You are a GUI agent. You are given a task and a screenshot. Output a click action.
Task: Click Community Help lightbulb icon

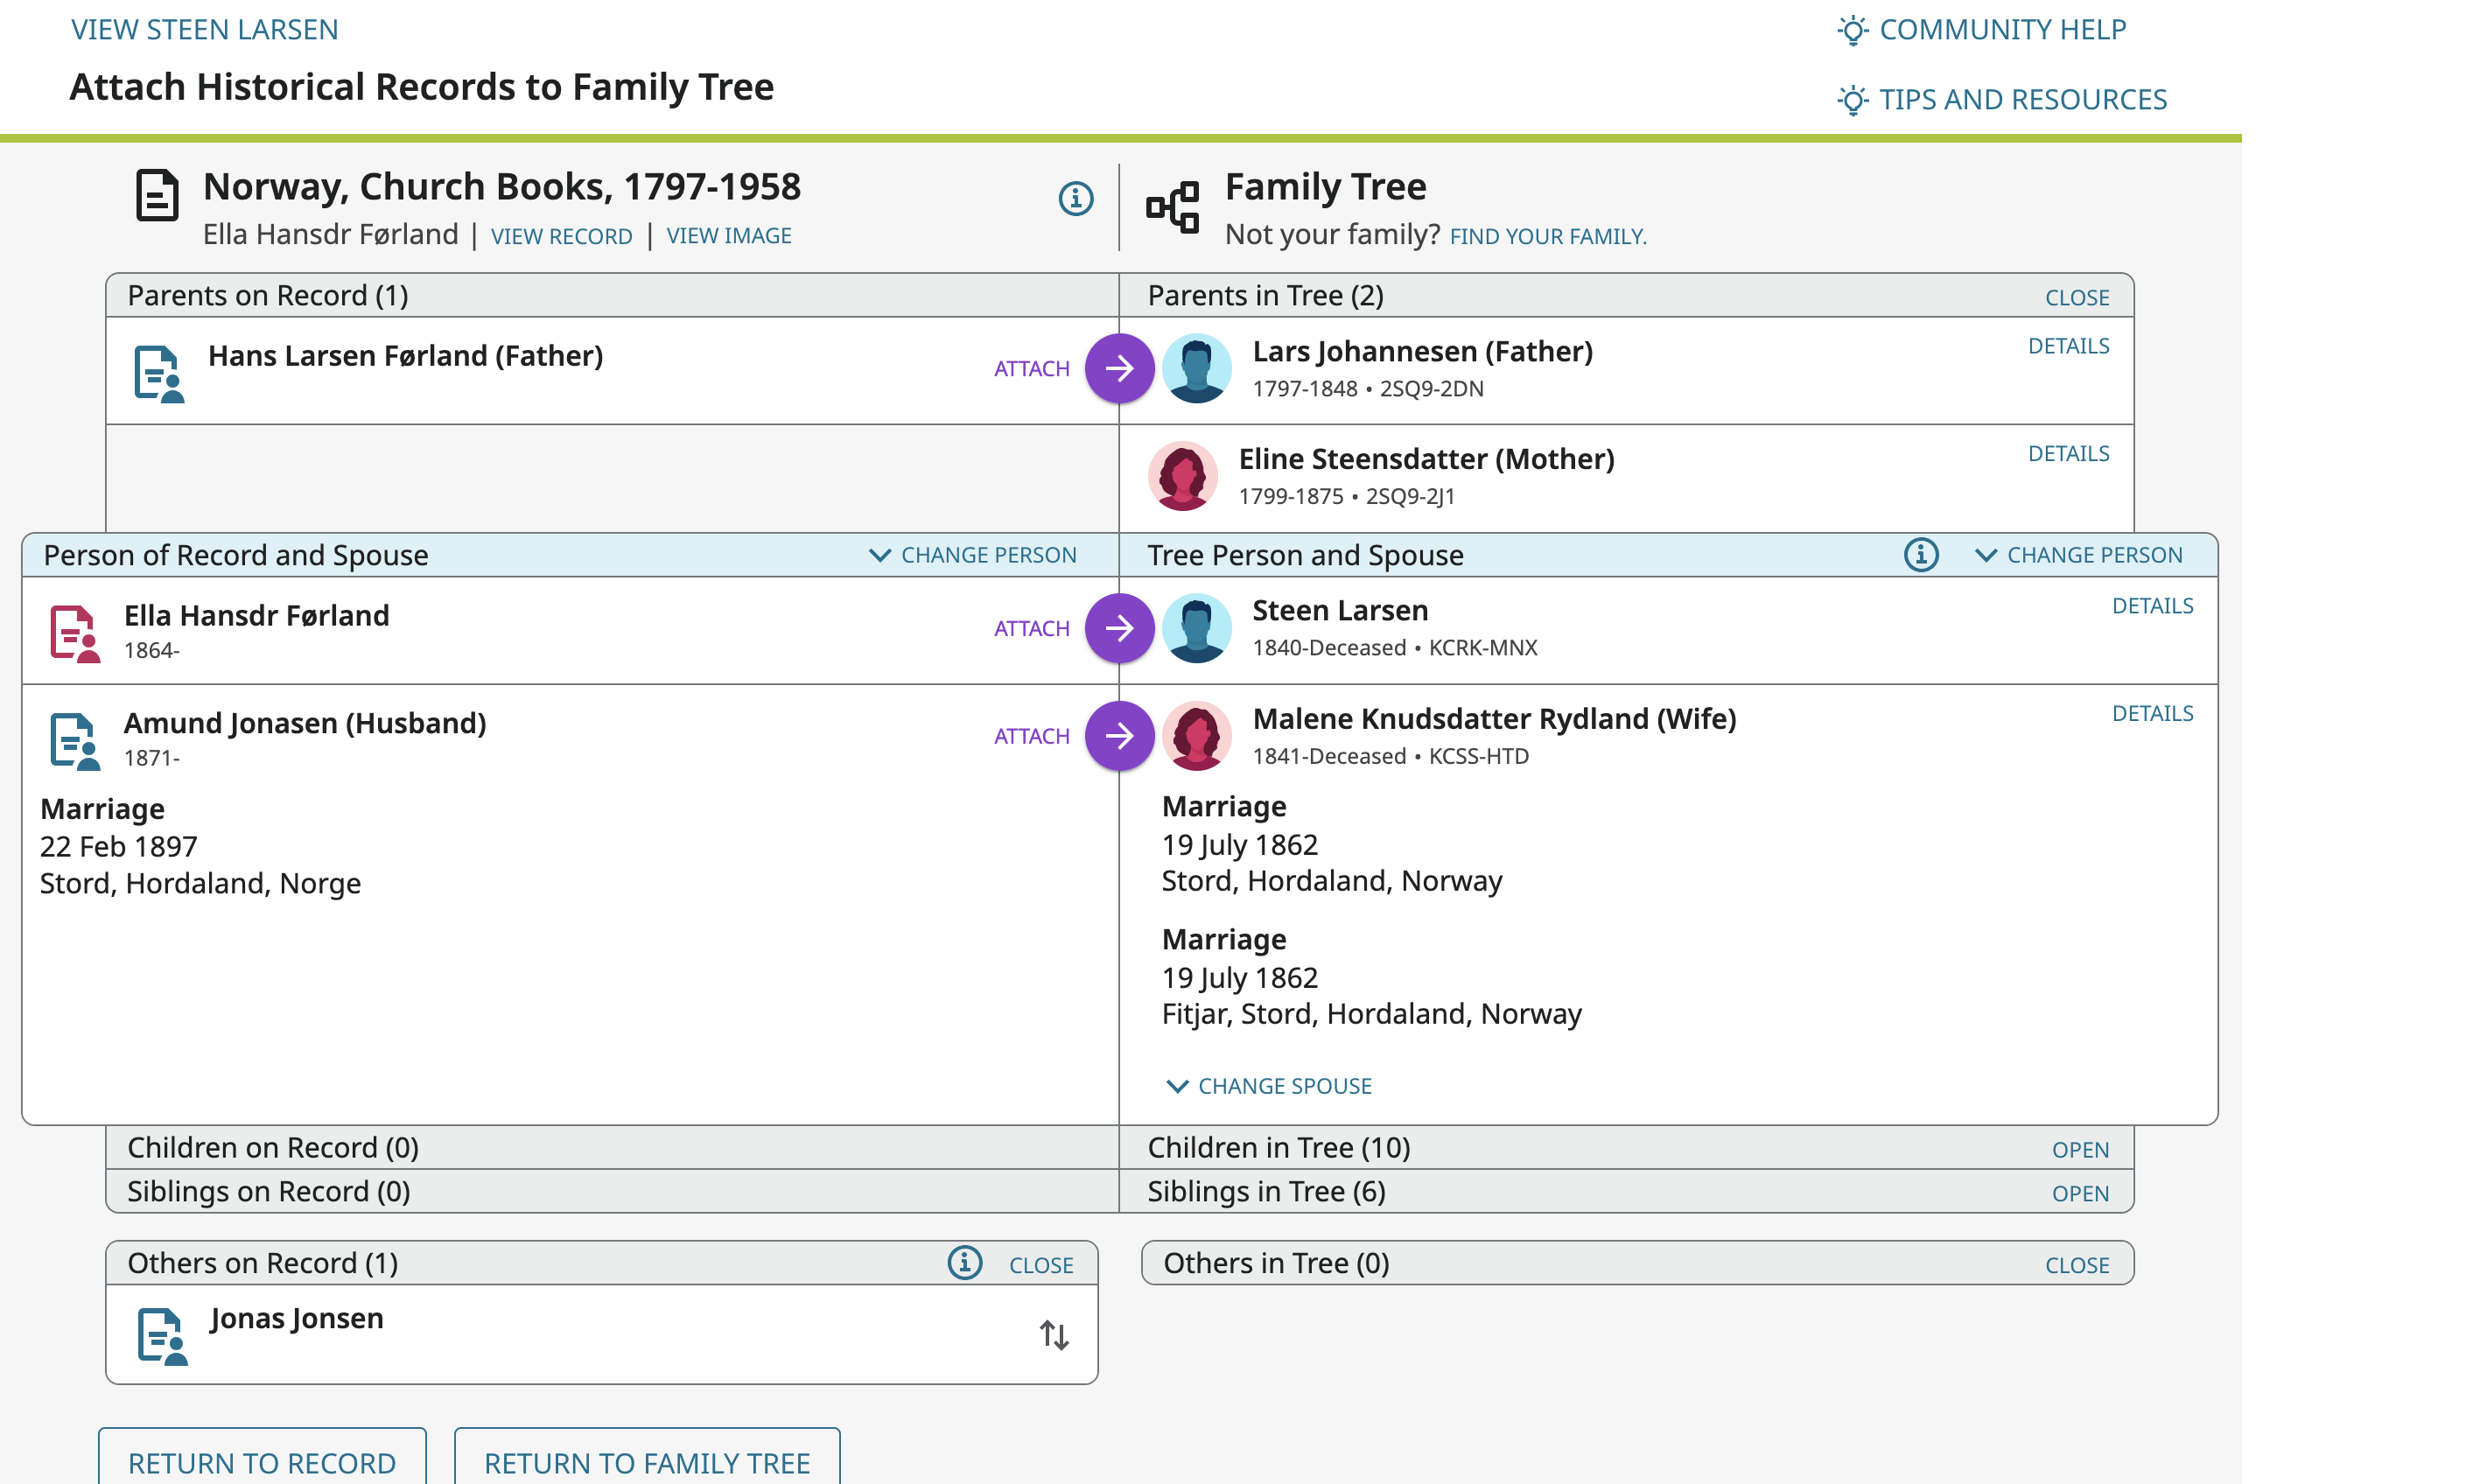[1852, 30]
